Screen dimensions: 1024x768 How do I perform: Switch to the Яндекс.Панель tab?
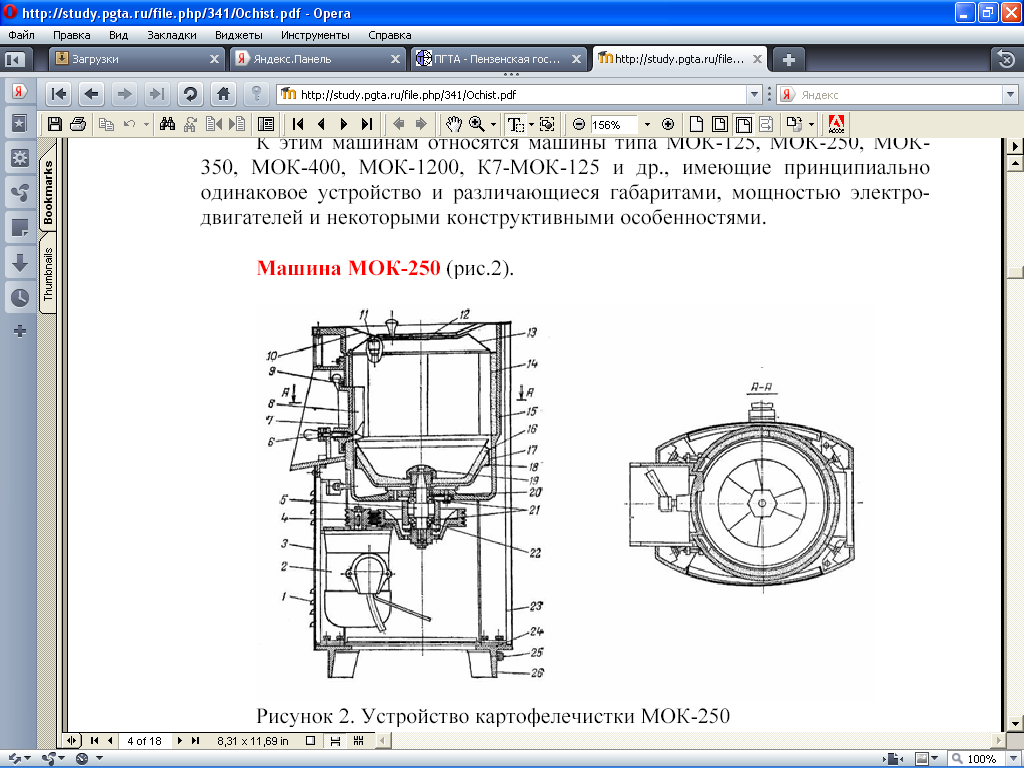(308, 59)
